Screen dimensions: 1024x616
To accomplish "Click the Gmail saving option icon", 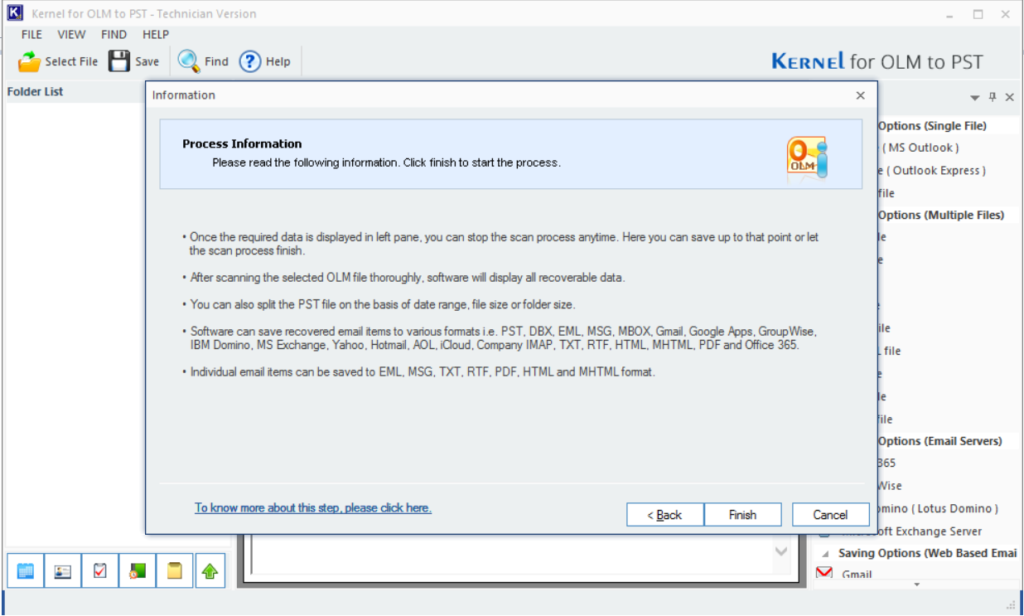I will (825, 574).
